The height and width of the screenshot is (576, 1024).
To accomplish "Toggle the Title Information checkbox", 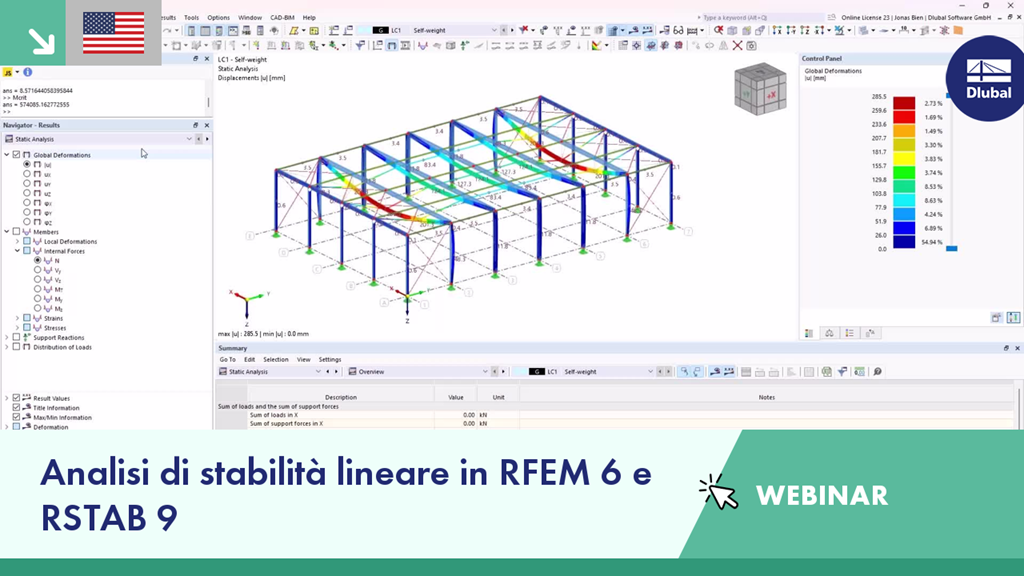I will (x=16, y=408).
